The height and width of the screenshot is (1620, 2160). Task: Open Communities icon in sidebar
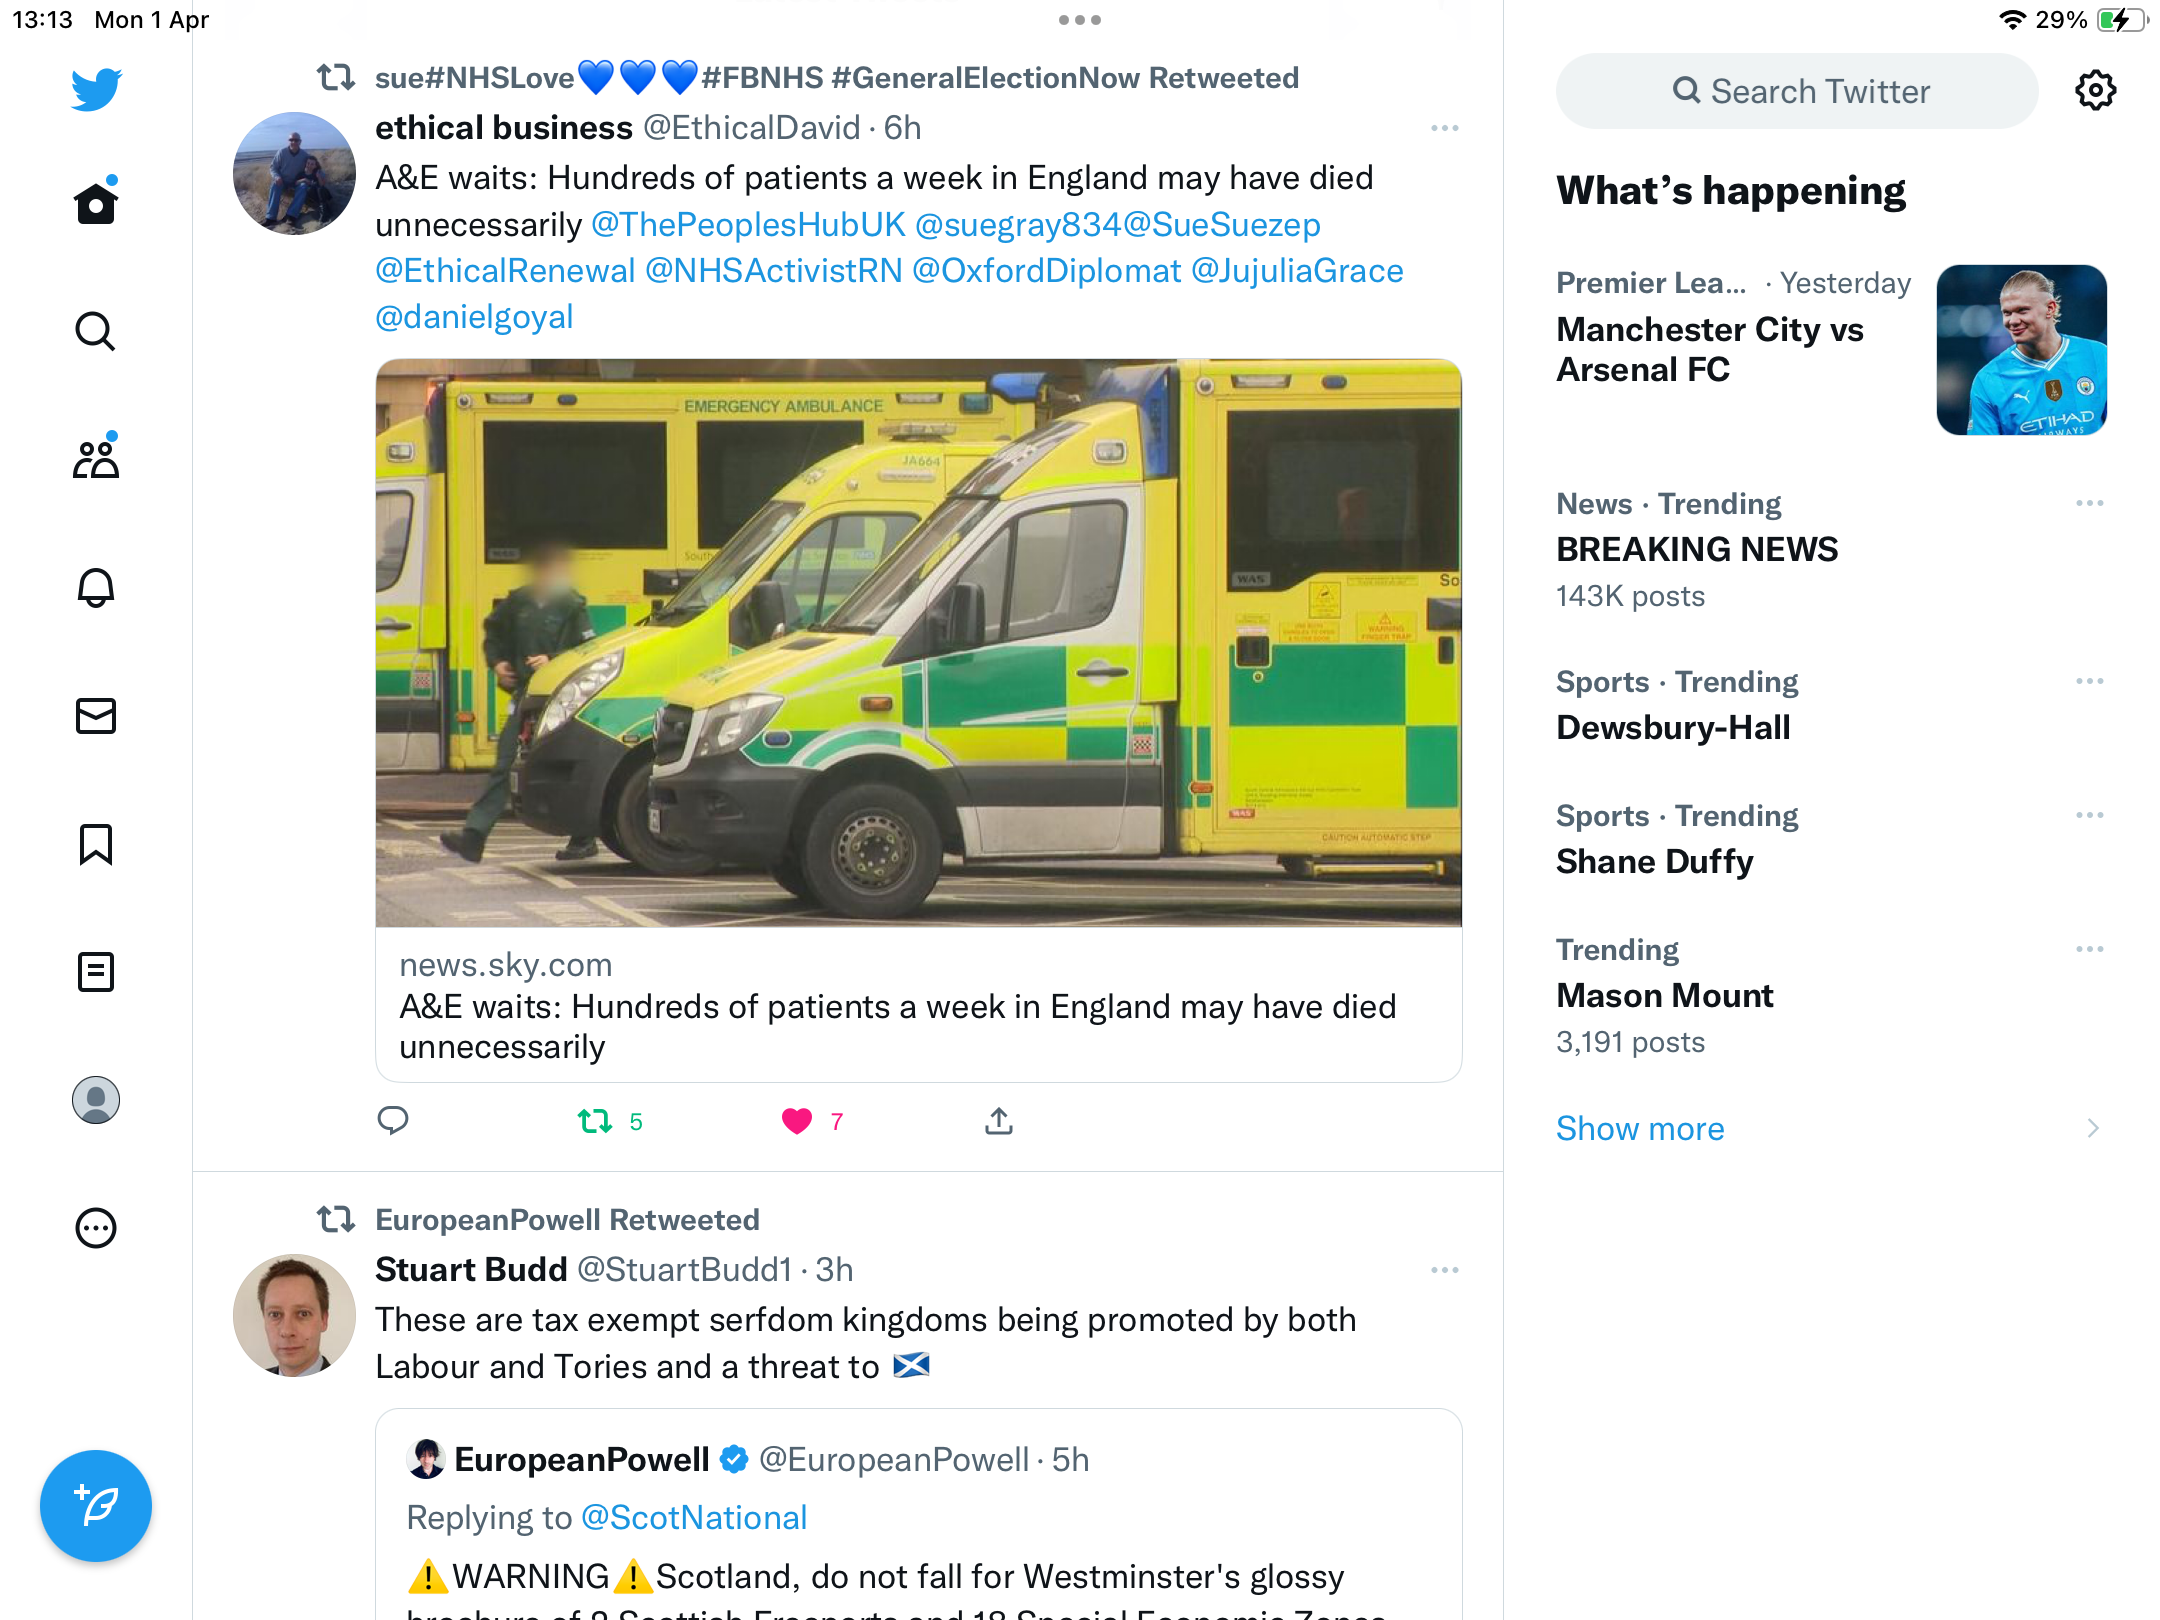click(96, 458)
